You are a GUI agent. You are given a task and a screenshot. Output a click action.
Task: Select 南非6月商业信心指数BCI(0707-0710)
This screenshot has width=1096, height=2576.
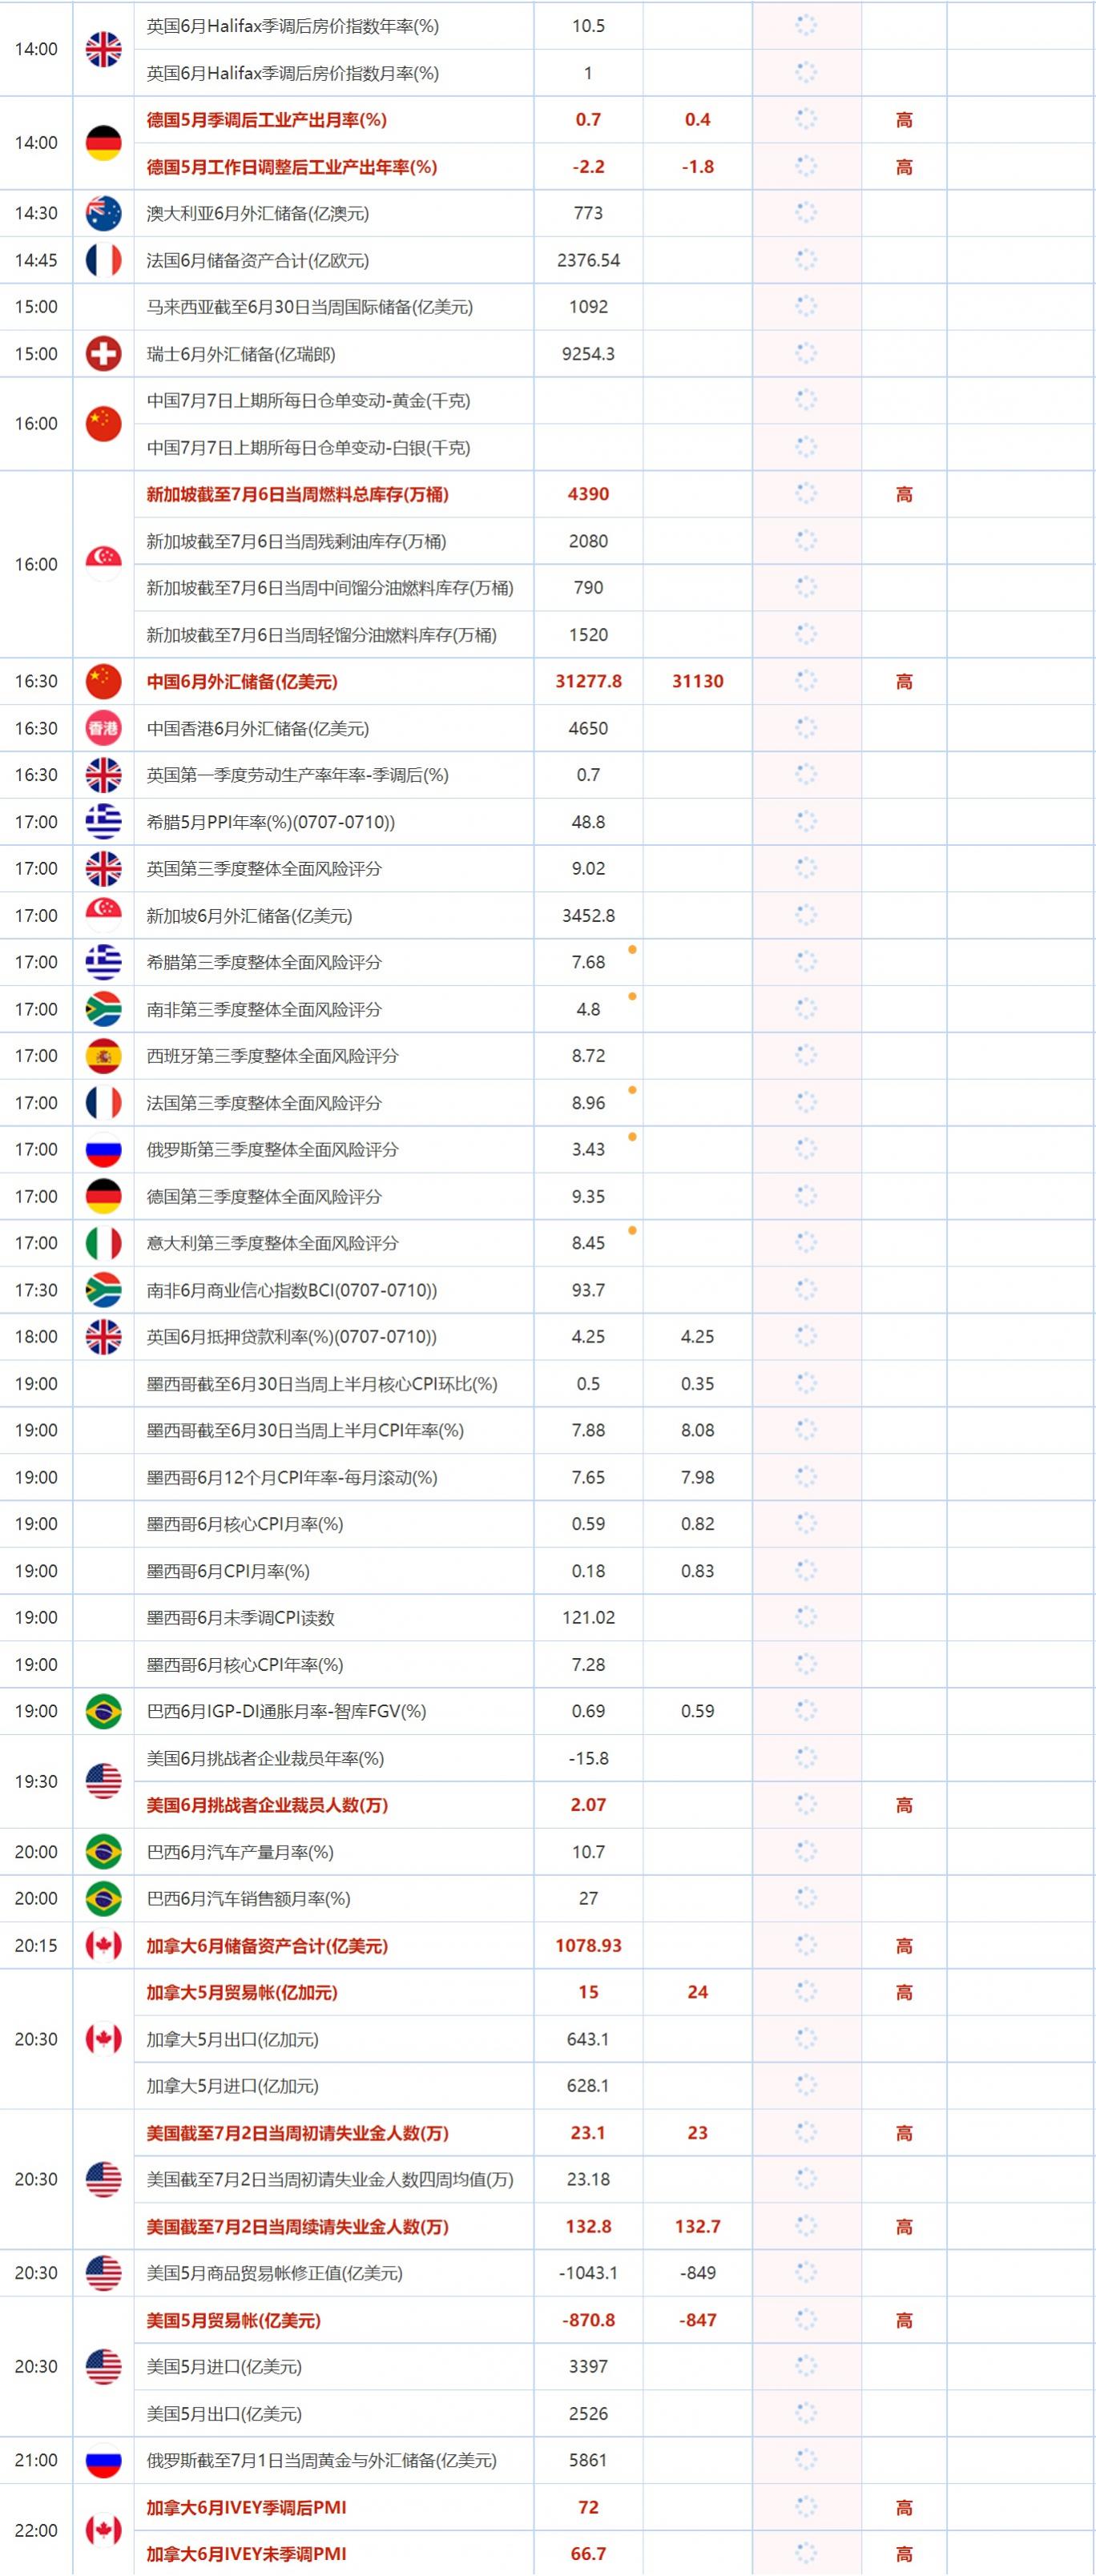point(292,1290)
